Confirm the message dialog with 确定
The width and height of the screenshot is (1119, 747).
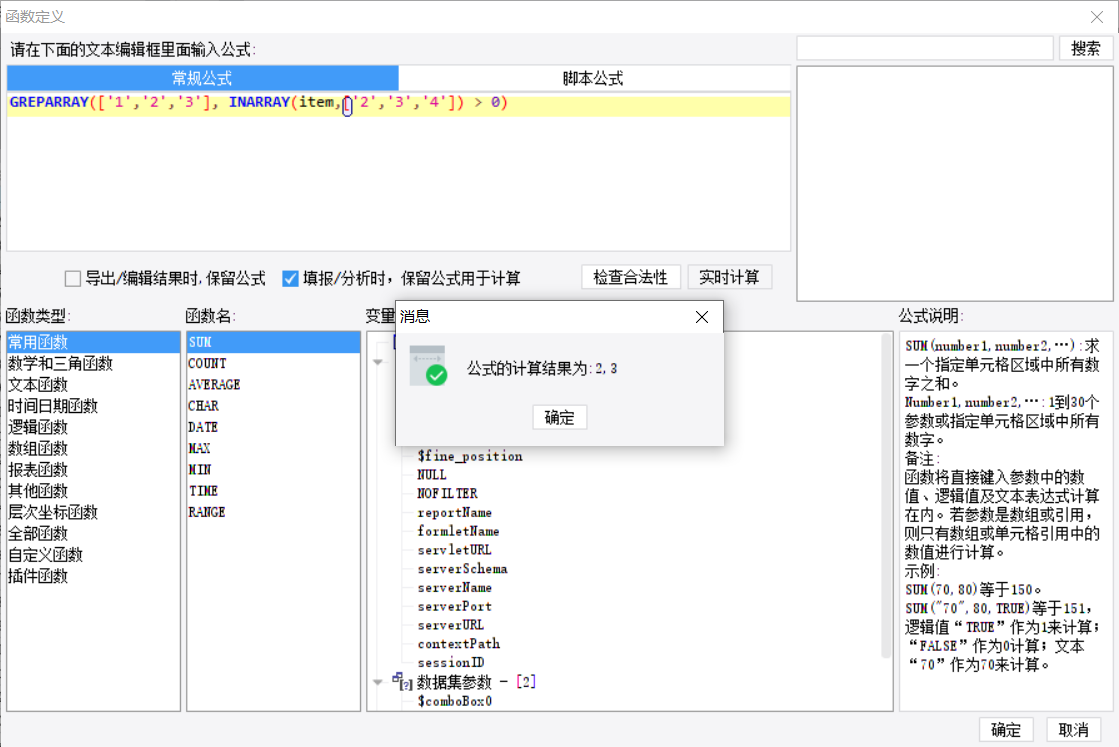(560, 417)
